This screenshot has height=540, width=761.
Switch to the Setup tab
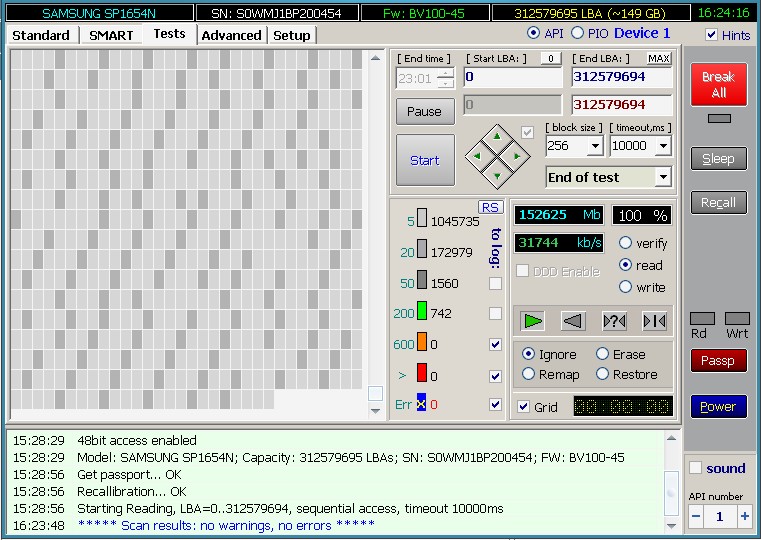[x=292, y=35]
